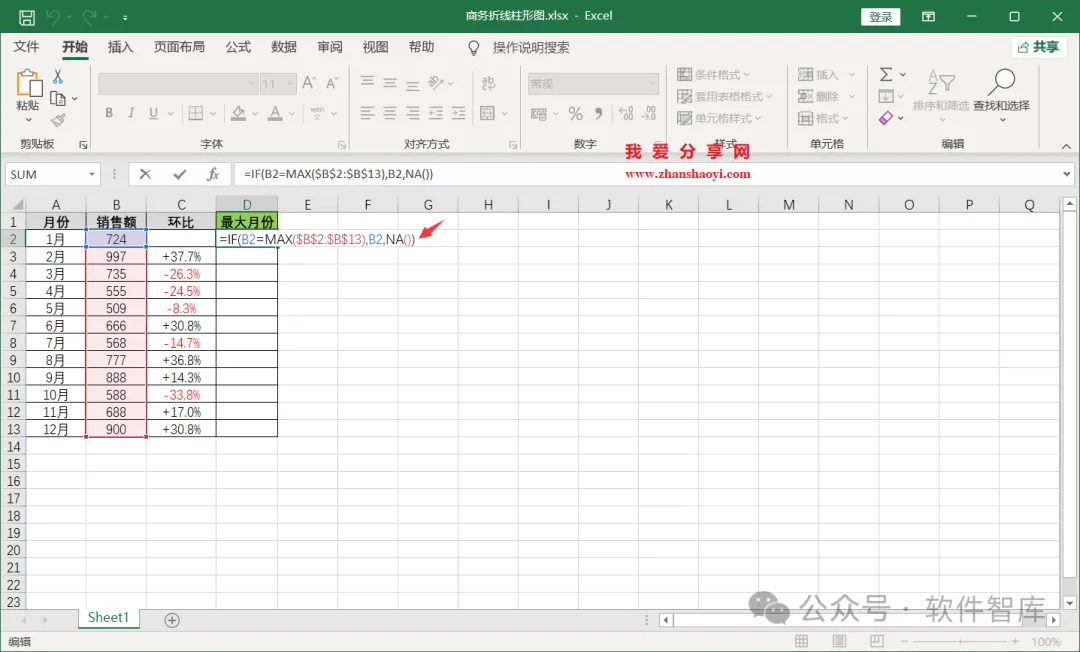Click Increase Font Size icon
This screenshot has height=652, width=1080.
(x=309, y=83)
